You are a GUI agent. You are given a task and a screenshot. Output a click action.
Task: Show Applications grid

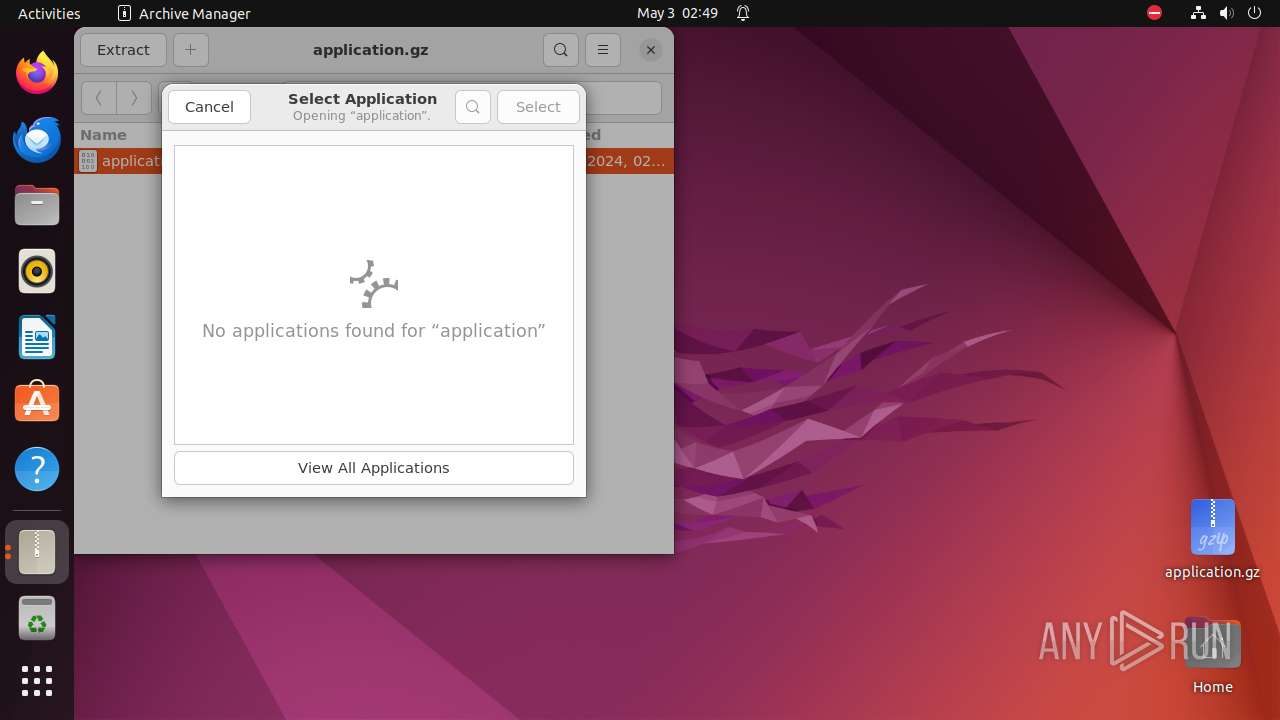click(37, 681)
